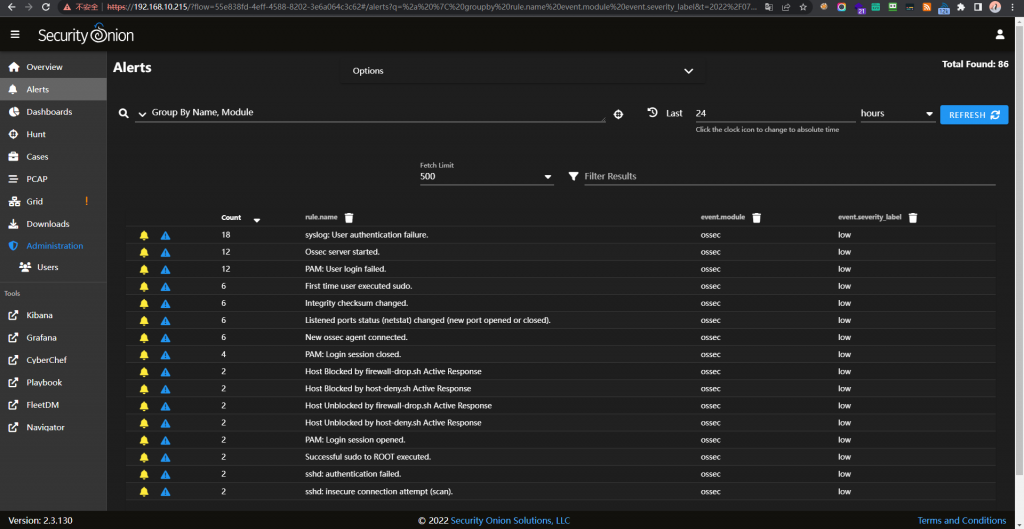Go to Dashboards
Image resolution: width=1024 pixels, height=529 pixels.
point(54,112)
